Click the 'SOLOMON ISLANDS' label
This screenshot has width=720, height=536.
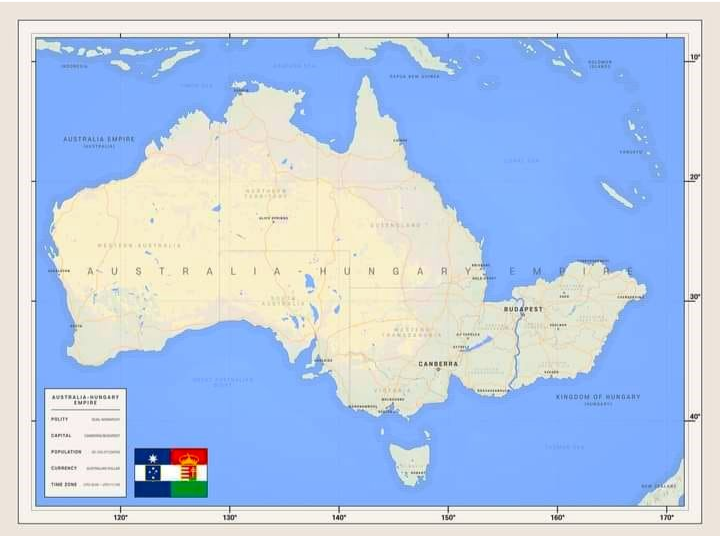[600, 64]
